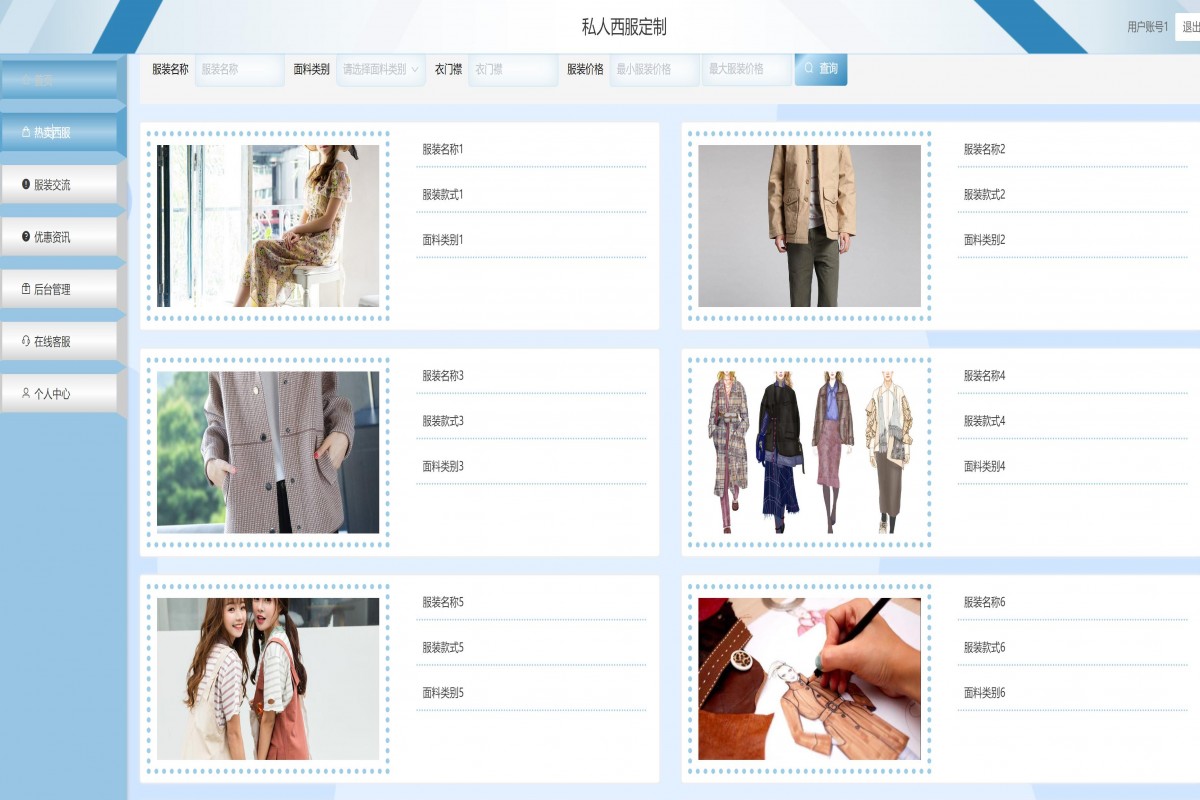Open the 面料类别 dropdown selector
1200x800 pixels.
click(x=381, y=69)
